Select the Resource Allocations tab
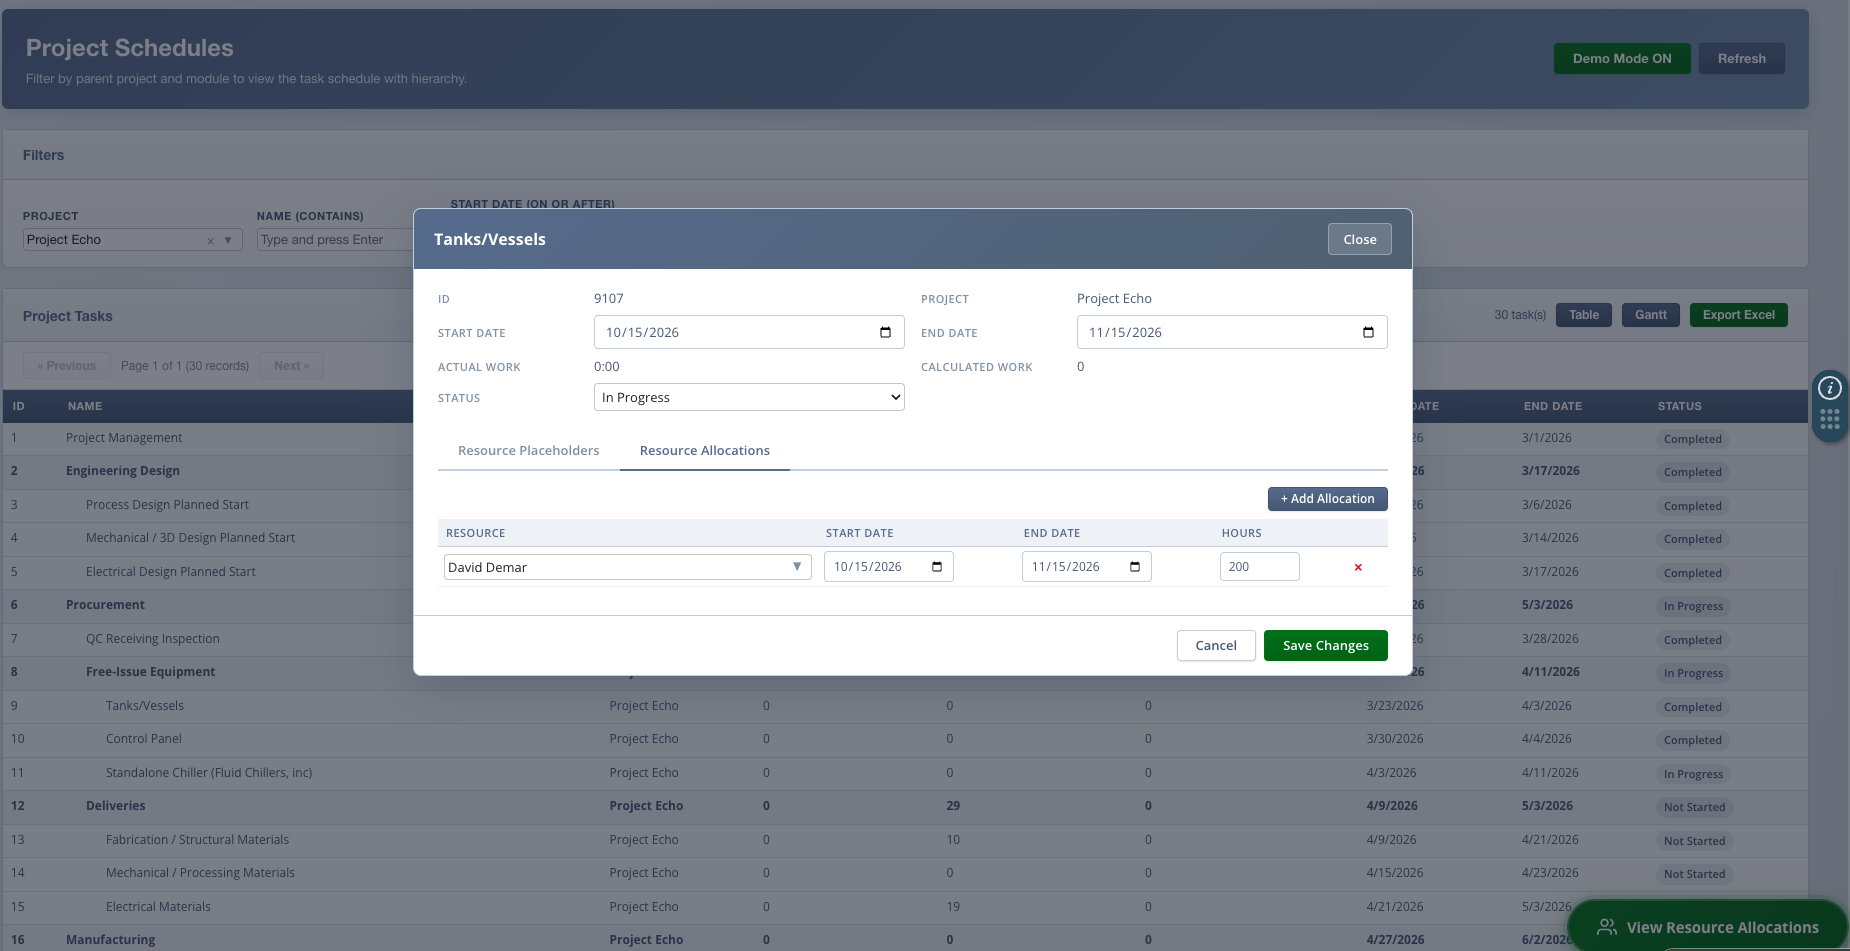The width and height of the screenshot is (1850, 951). tap(704, 451)
